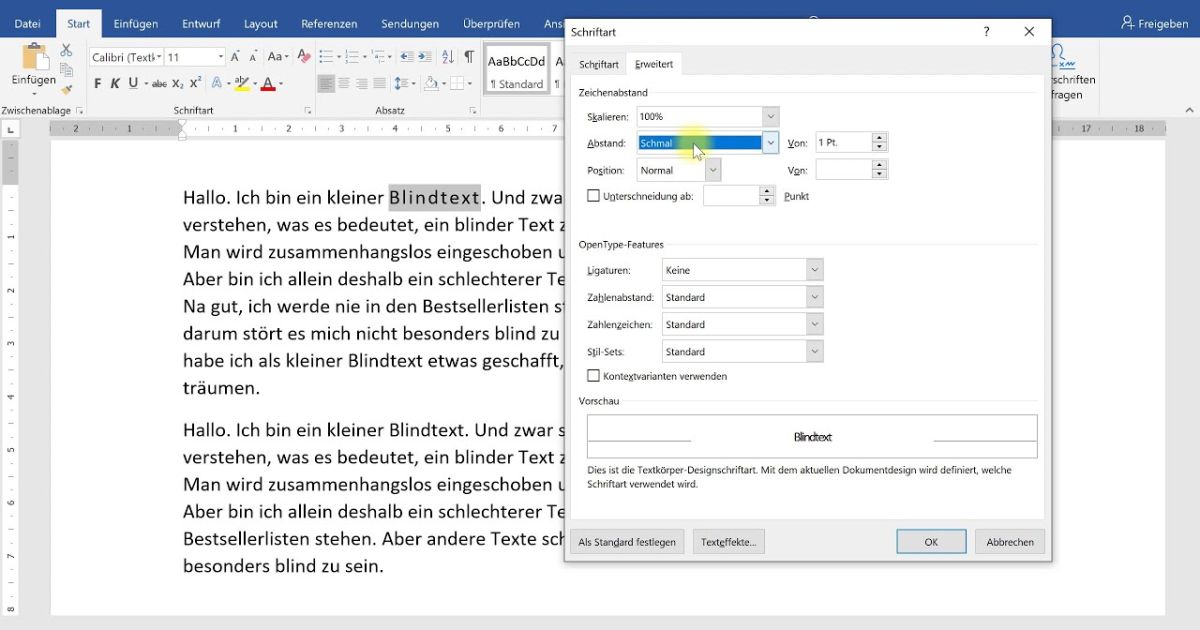The height and width of the screenshot is (630, 1200).
Task: Open the font name dropdown Calibri
Action: [159, 57]
